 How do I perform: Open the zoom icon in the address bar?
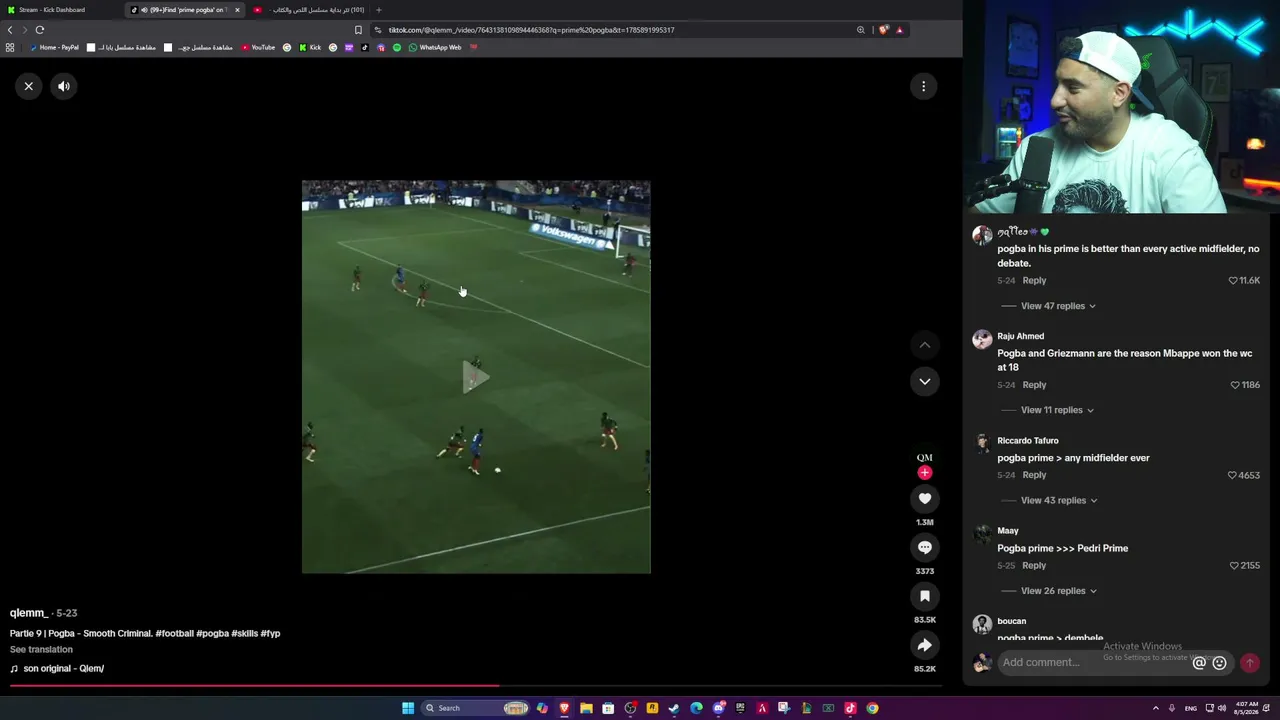(860, 30)
